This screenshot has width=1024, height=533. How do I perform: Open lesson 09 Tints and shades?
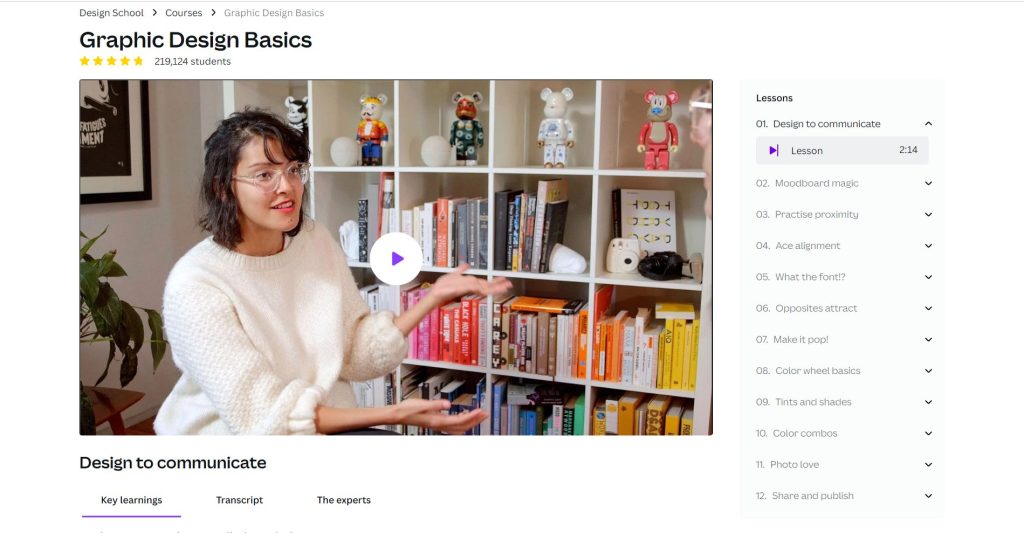coord(844,402)
